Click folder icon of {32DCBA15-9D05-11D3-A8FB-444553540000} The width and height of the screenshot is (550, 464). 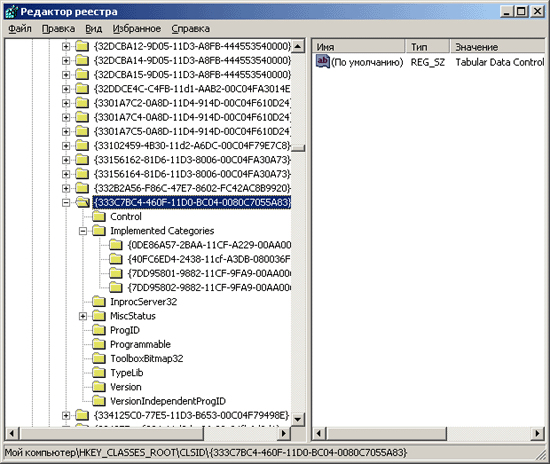pyautogui.click(x=82, y=75)
